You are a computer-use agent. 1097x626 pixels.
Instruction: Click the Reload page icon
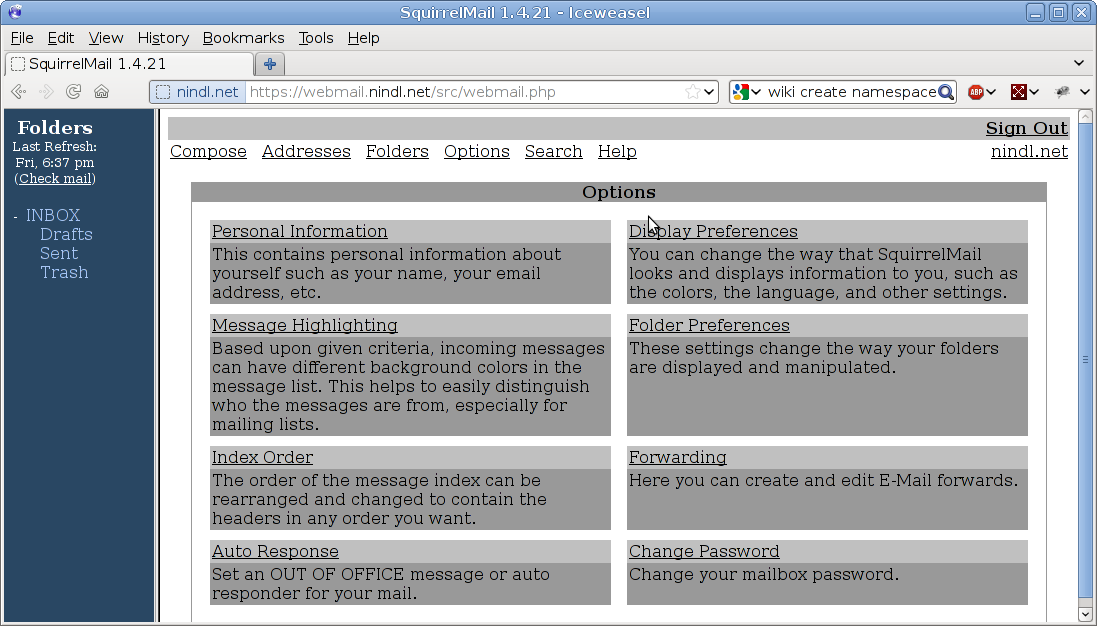point(73,92)
